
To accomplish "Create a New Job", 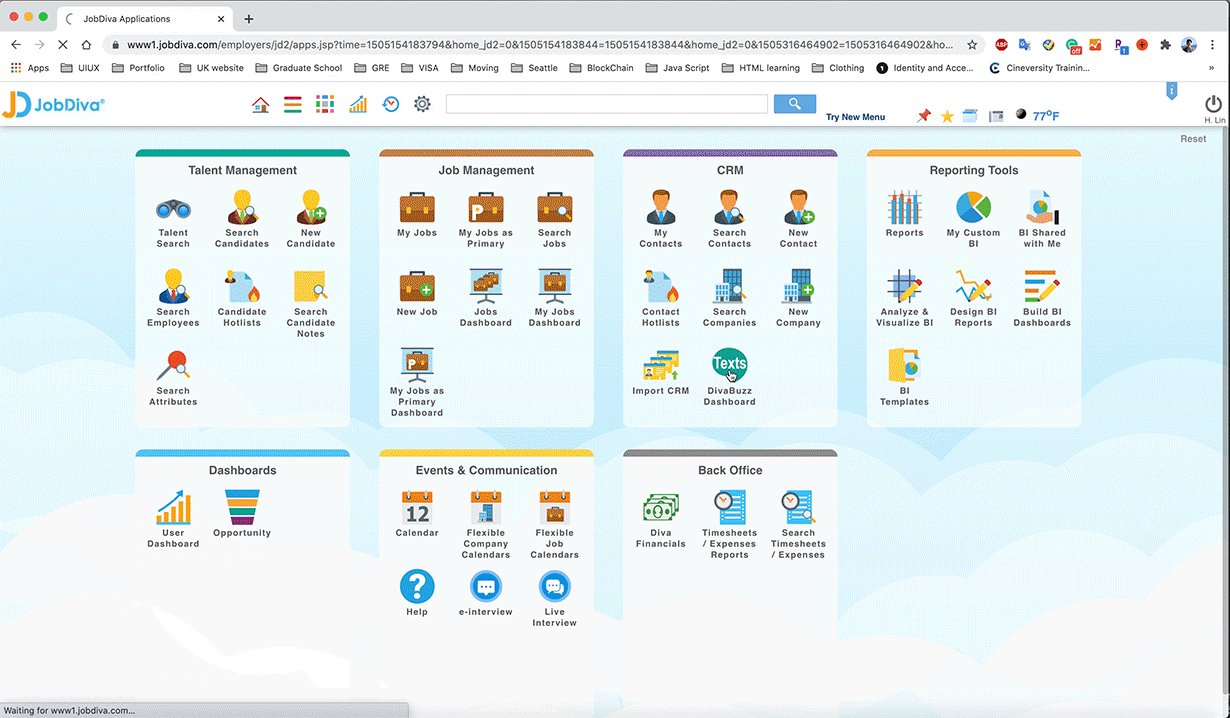I will 417,287.
